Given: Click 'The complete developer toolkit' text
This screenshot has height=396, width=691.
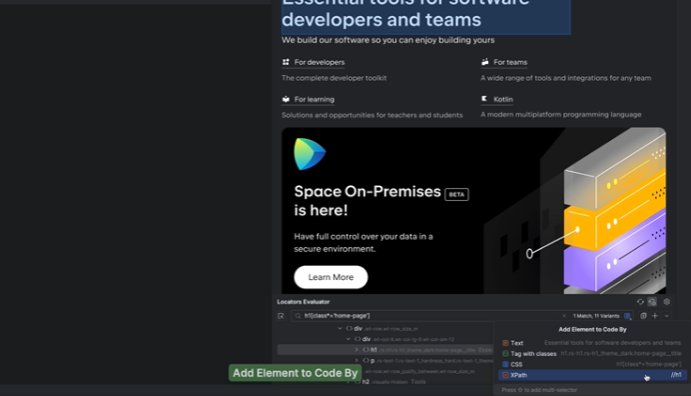Looking at the screenshot, I should [x=334, y=78].
